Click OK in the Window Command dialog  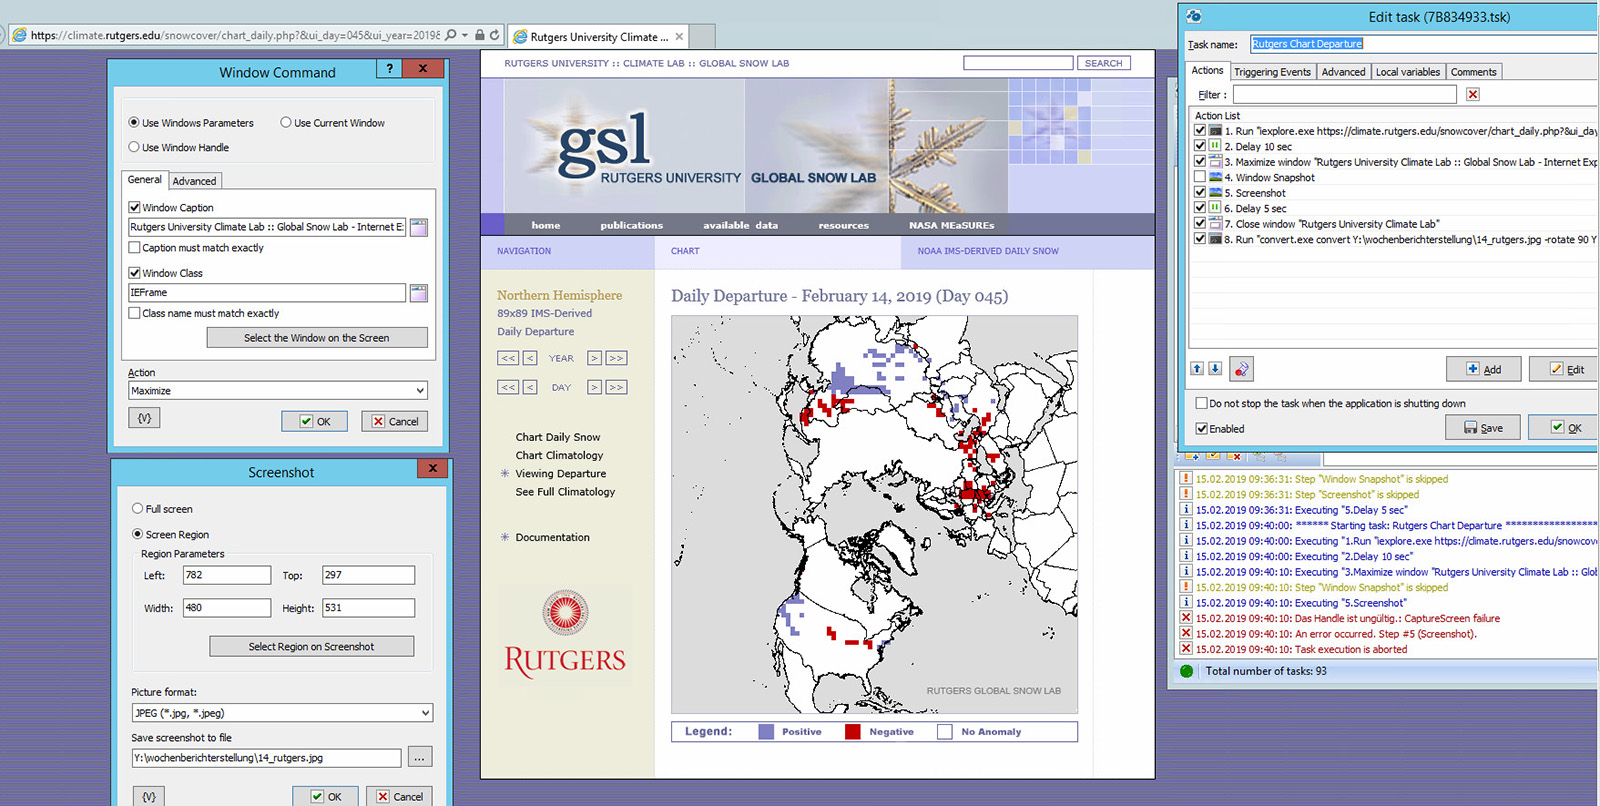click(x=314, y=421)
